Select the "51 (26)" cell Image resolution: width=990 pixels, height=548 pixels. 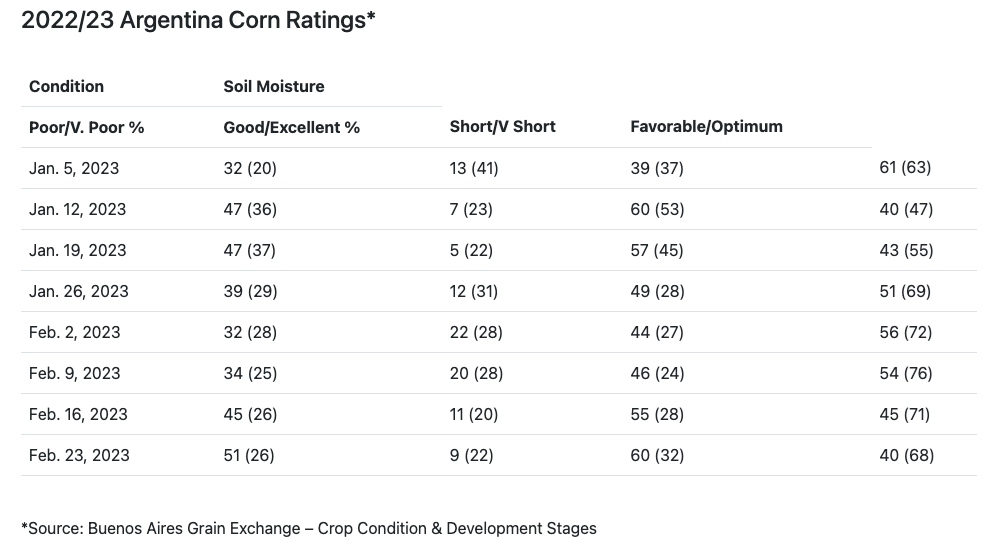[x=249, y=455]
